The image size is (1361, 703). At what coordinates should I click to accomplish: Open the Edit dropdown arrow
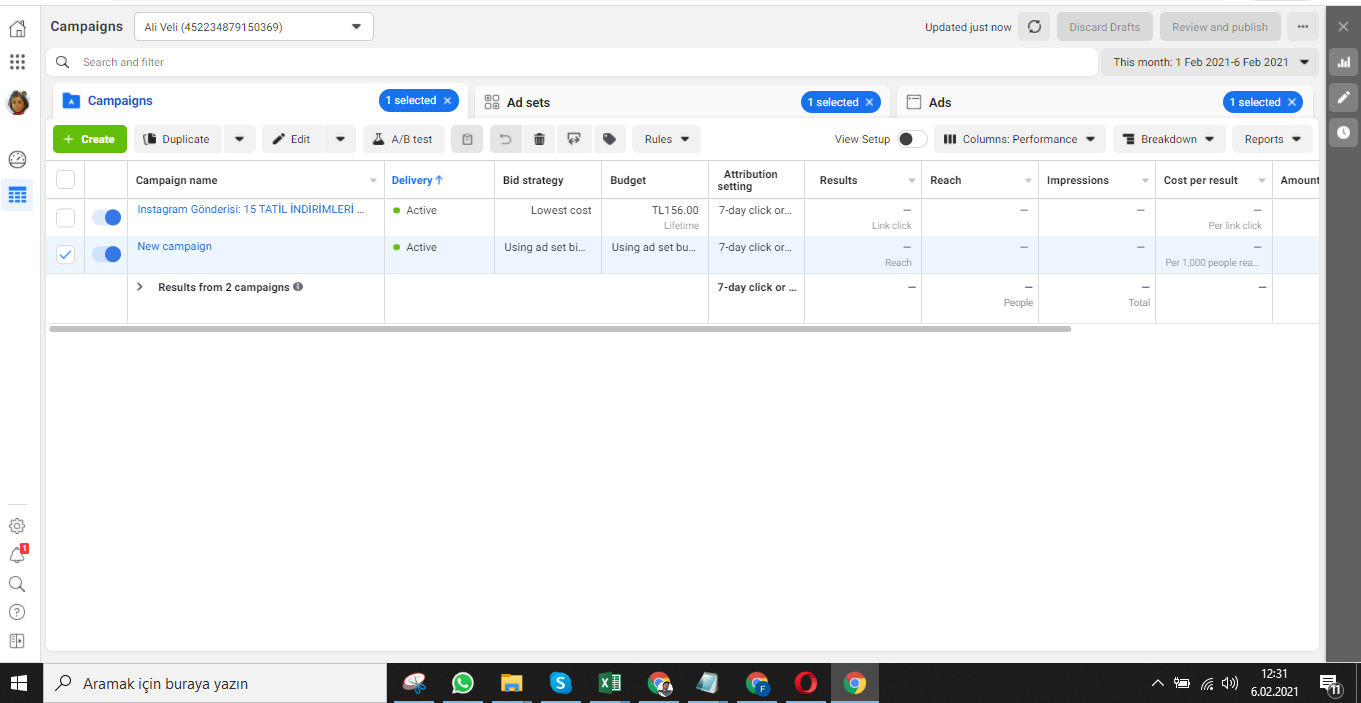[340, 139]
